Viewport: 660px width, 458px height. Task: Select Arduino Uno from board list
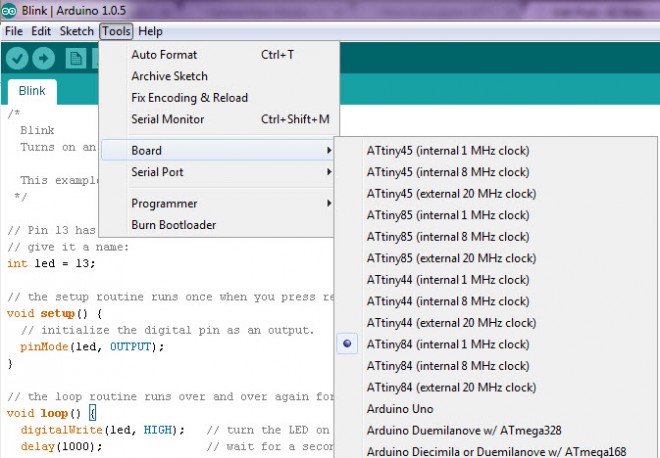tap(400, 409)
